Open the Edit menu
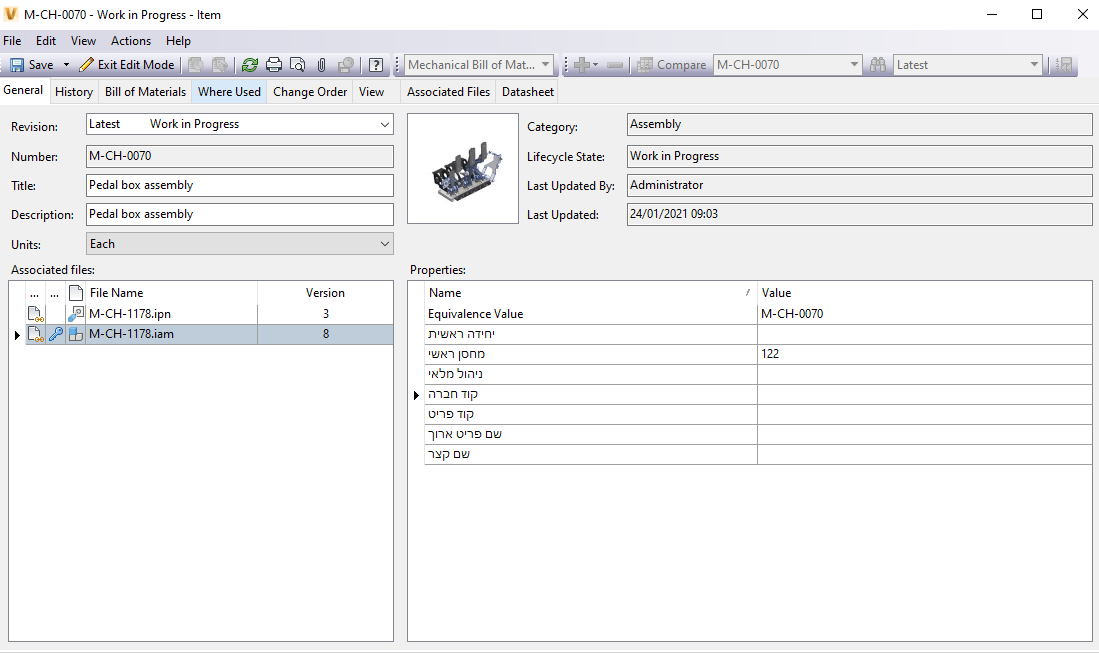This screenshot has height=653, width=1099. tap(46, 41)
